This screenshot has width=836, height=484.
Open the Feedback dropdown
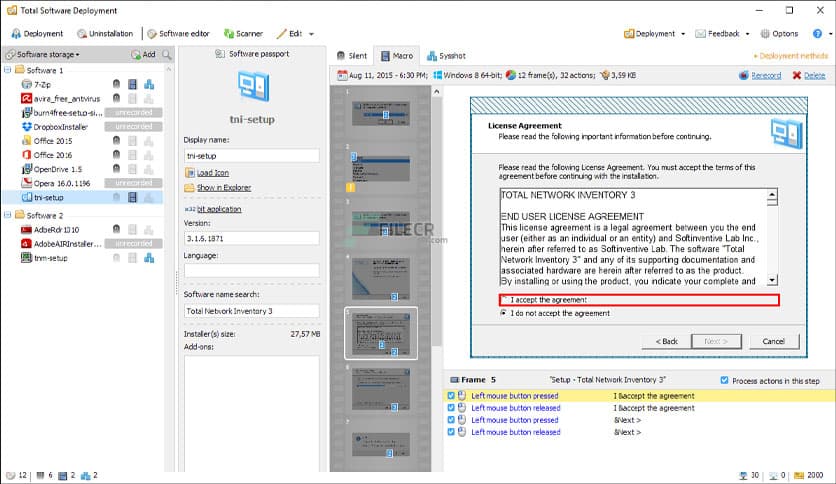pyautogui.click(x=722, y=34)
